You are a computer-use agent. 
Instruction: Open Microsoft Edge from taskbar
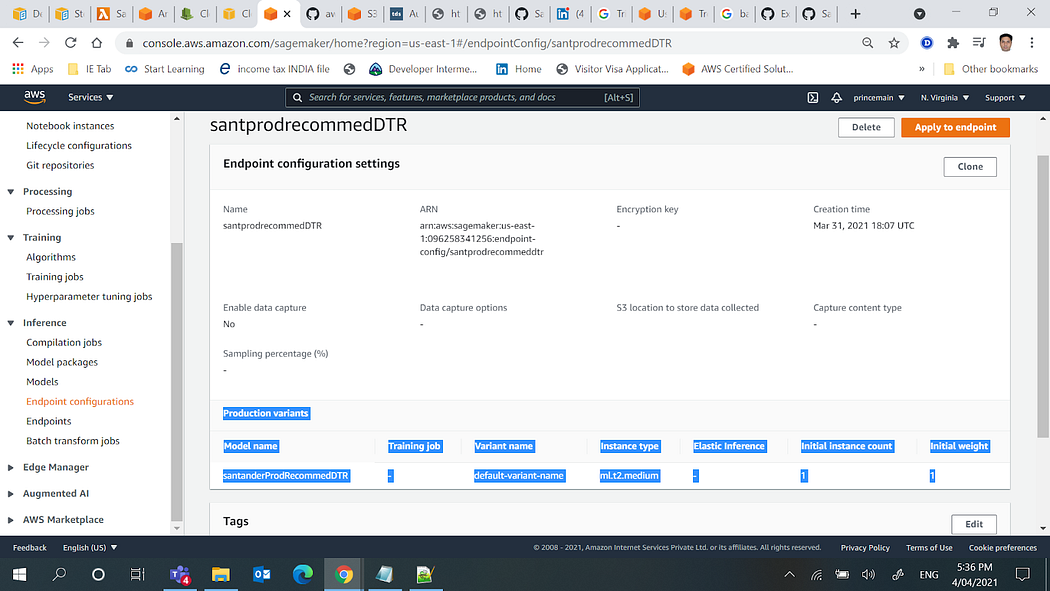pyautogui.click(x=303, y=574)
